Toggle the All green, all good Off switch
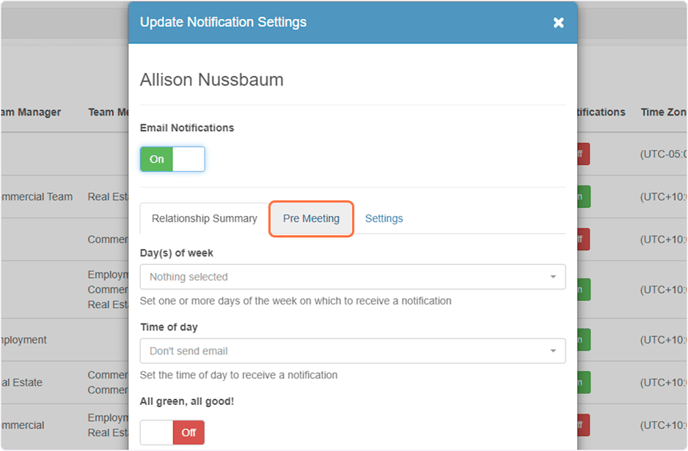This screenshot has height=451, width=688. [x=172, y=433]
